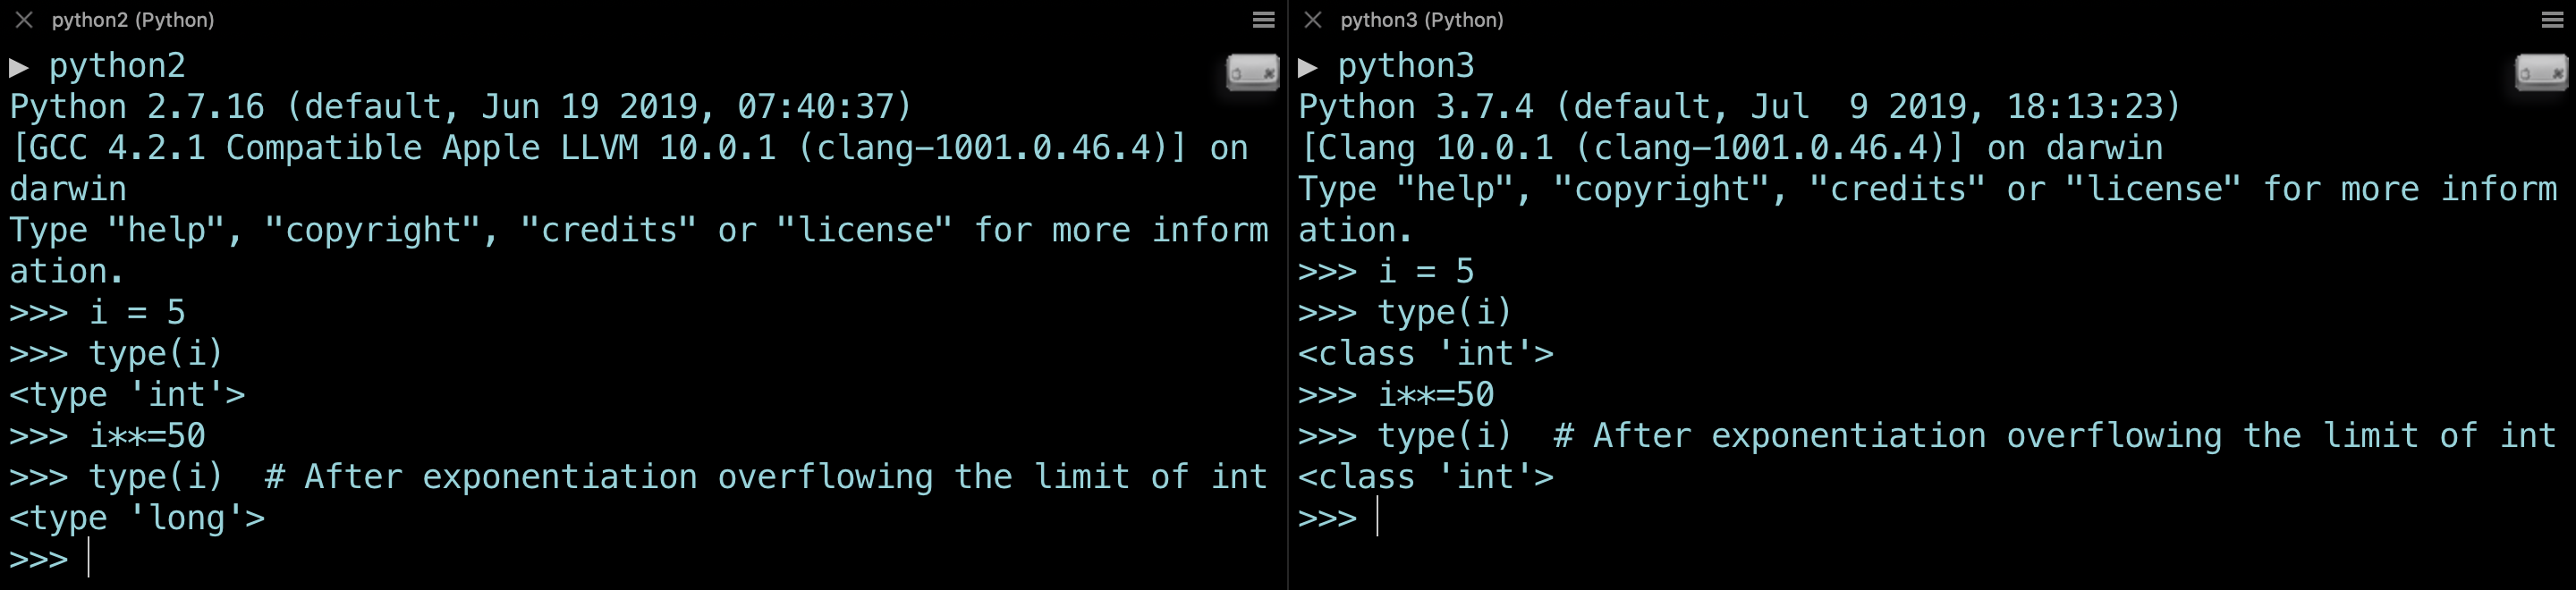
Task: Click the prompt triangle before python2 command
Action: click(x=19, y=67)
